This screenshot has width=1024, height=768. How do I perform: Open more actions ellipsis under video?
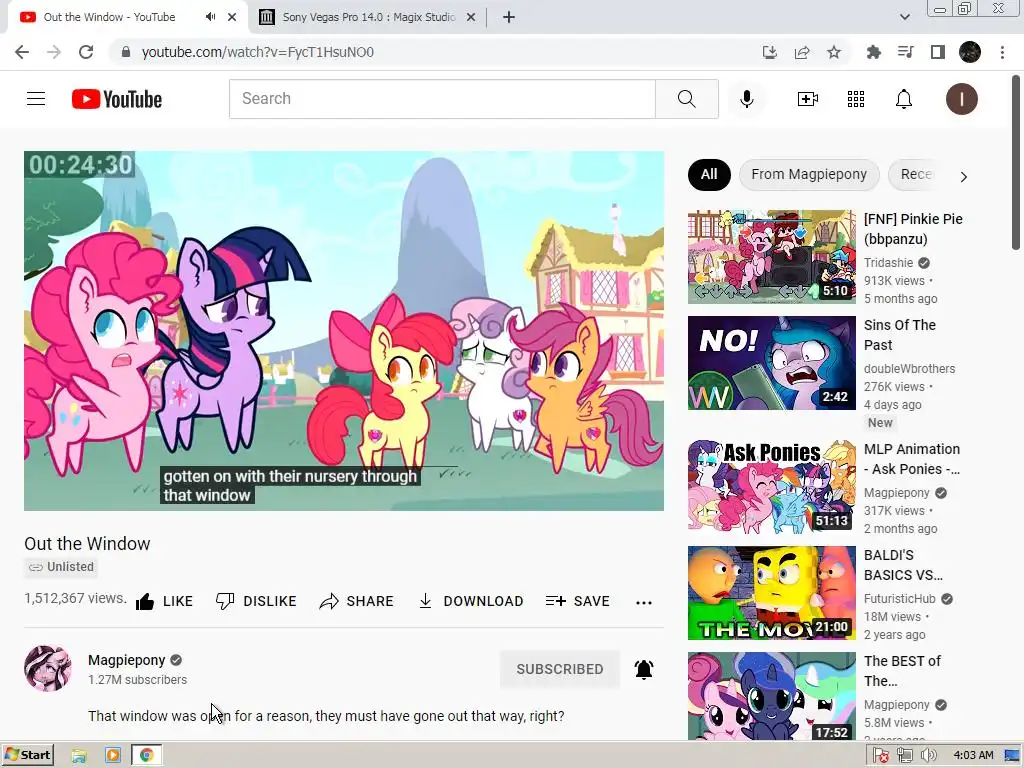(x=644, y=602)
